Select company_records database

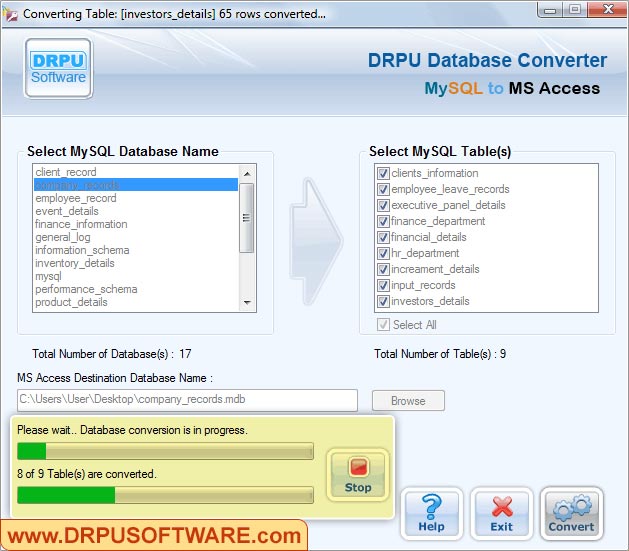point(136,185)
